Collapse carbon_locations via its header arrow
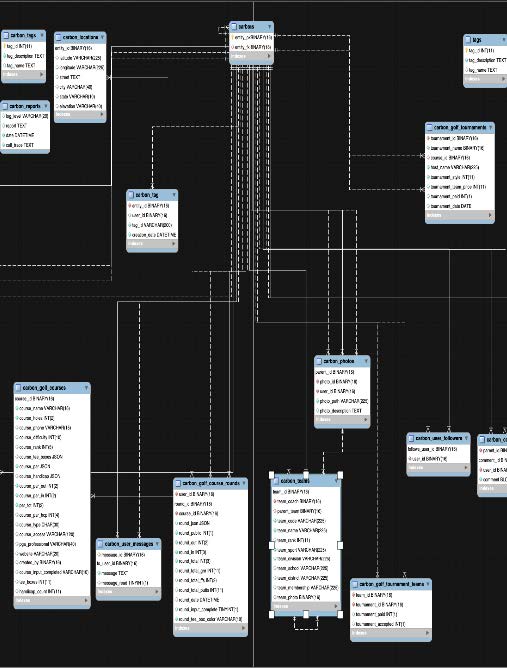The height and width of the screenshot is (668, 507). click(102, 37)
